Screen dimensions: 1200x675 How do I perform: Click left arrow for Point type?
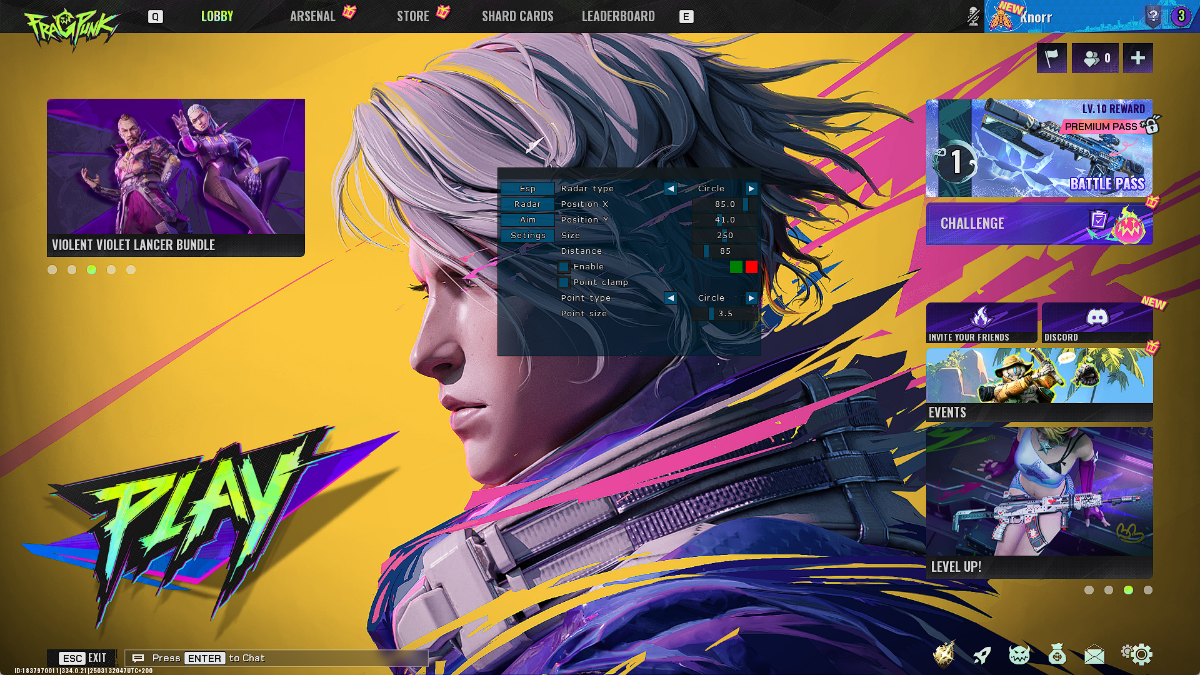click(x=671, y=298)
